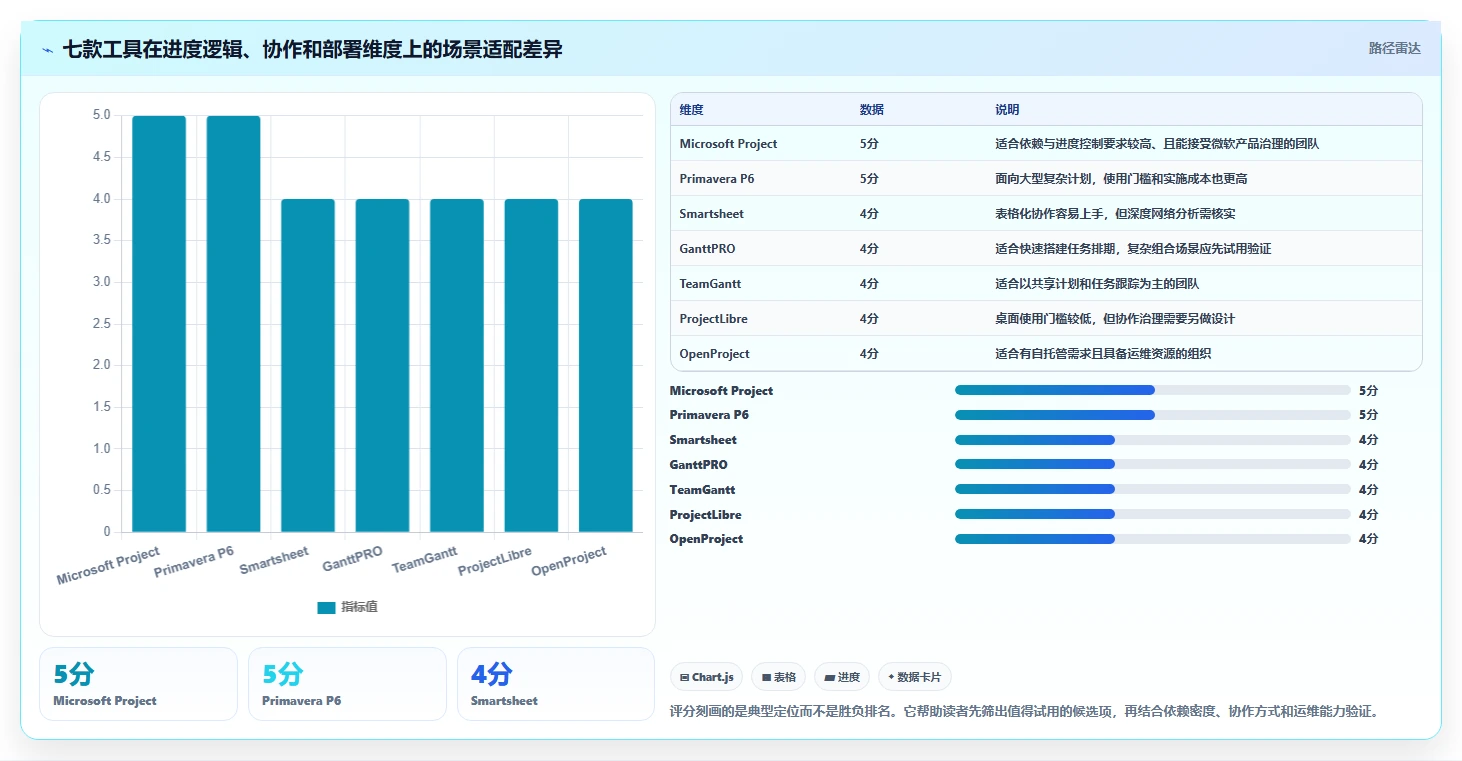Click the 5分 value after Primavera P6 progress bar
The image size is (1462, 761).
point(1368,415)
